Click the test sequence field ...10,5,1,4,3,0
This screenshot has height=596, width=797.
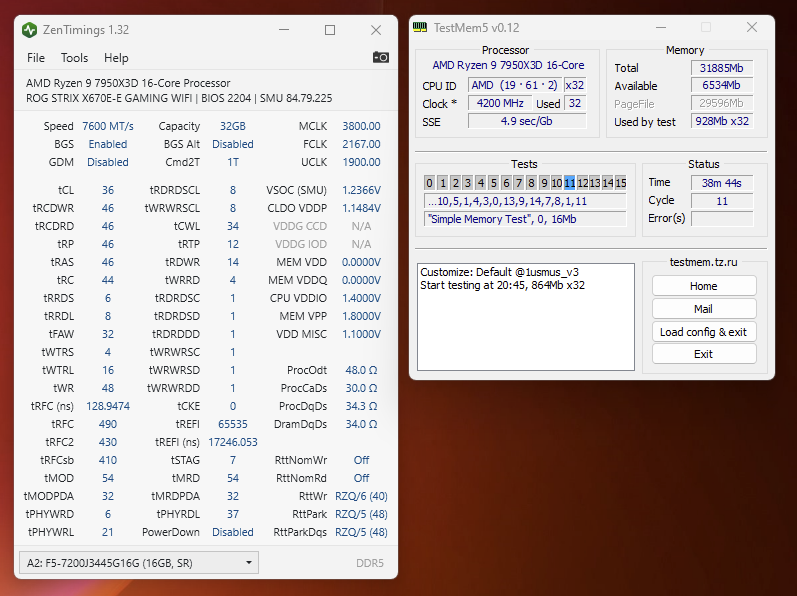pos(525,201)
